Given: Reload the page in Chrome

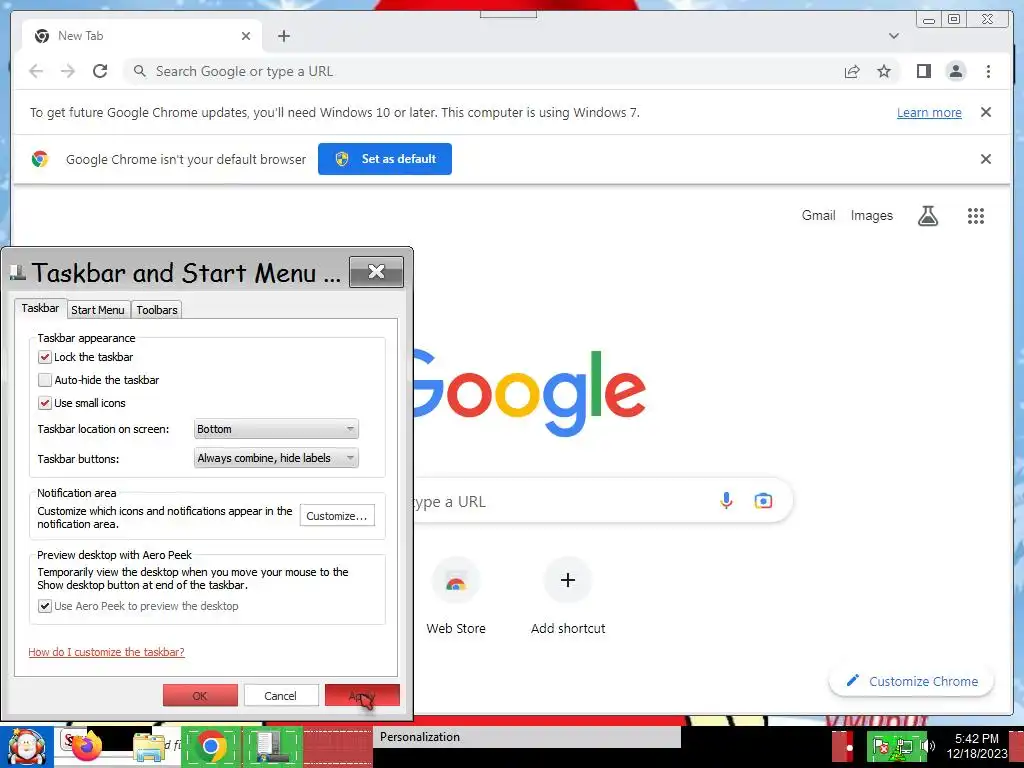Looking at the screenshot, I should tap(100, 71).
